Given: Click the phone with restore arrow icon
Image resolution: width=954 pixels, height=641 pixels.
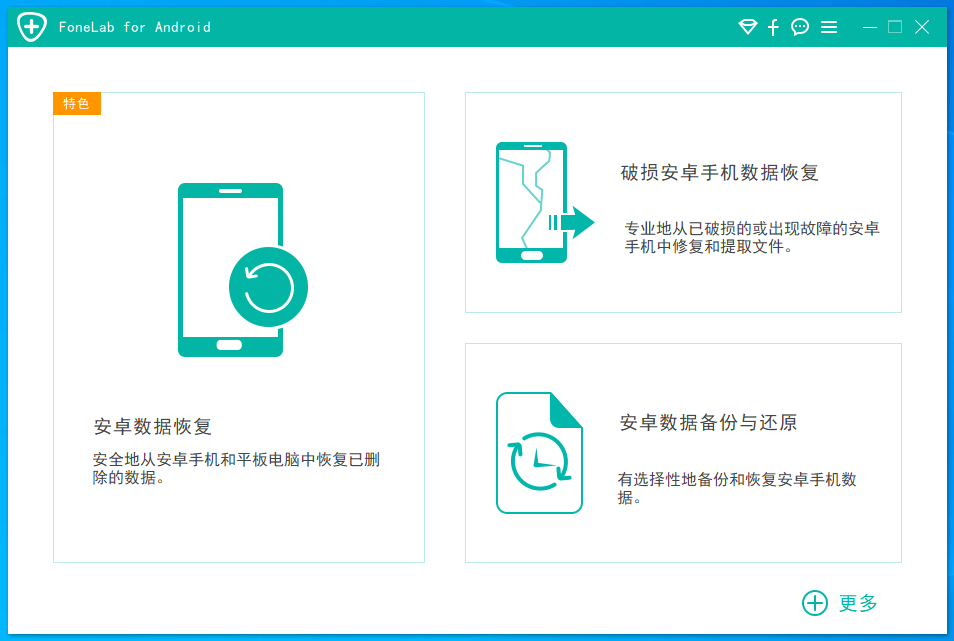Looking at the screenshot, I should [x=240, y=270].
